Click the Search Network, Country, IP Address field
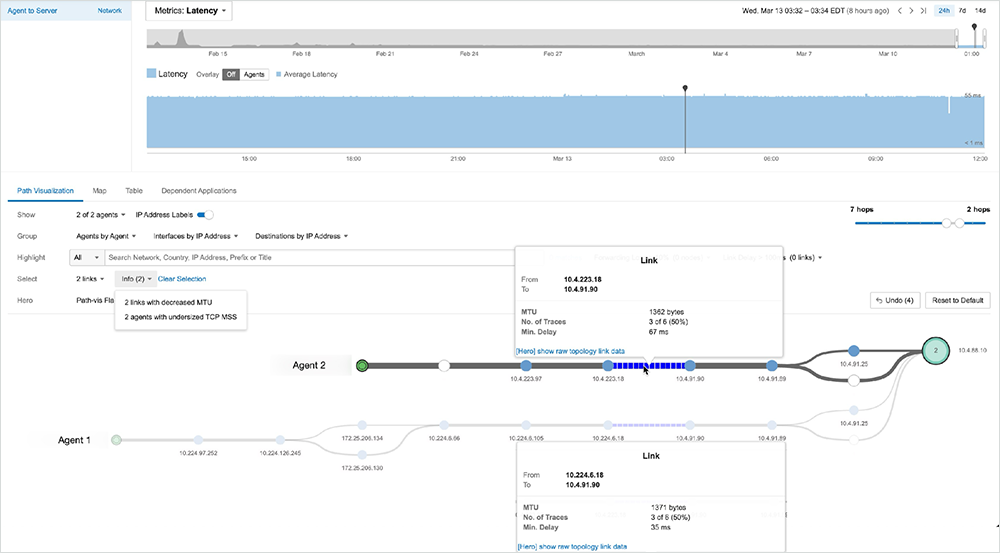Viewport: 1000px width, 553px height. click(x=300, y=258)
